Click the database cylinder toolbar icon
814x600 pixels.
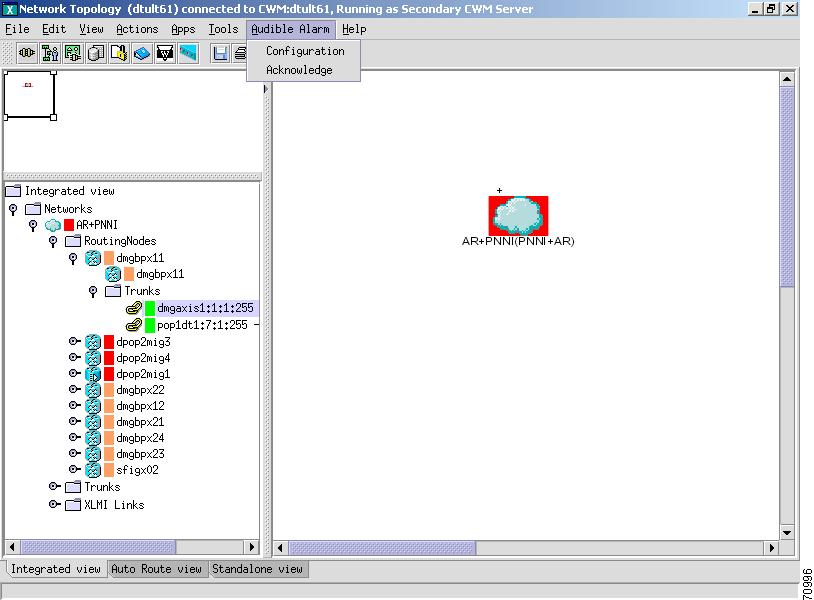[96, 53]
